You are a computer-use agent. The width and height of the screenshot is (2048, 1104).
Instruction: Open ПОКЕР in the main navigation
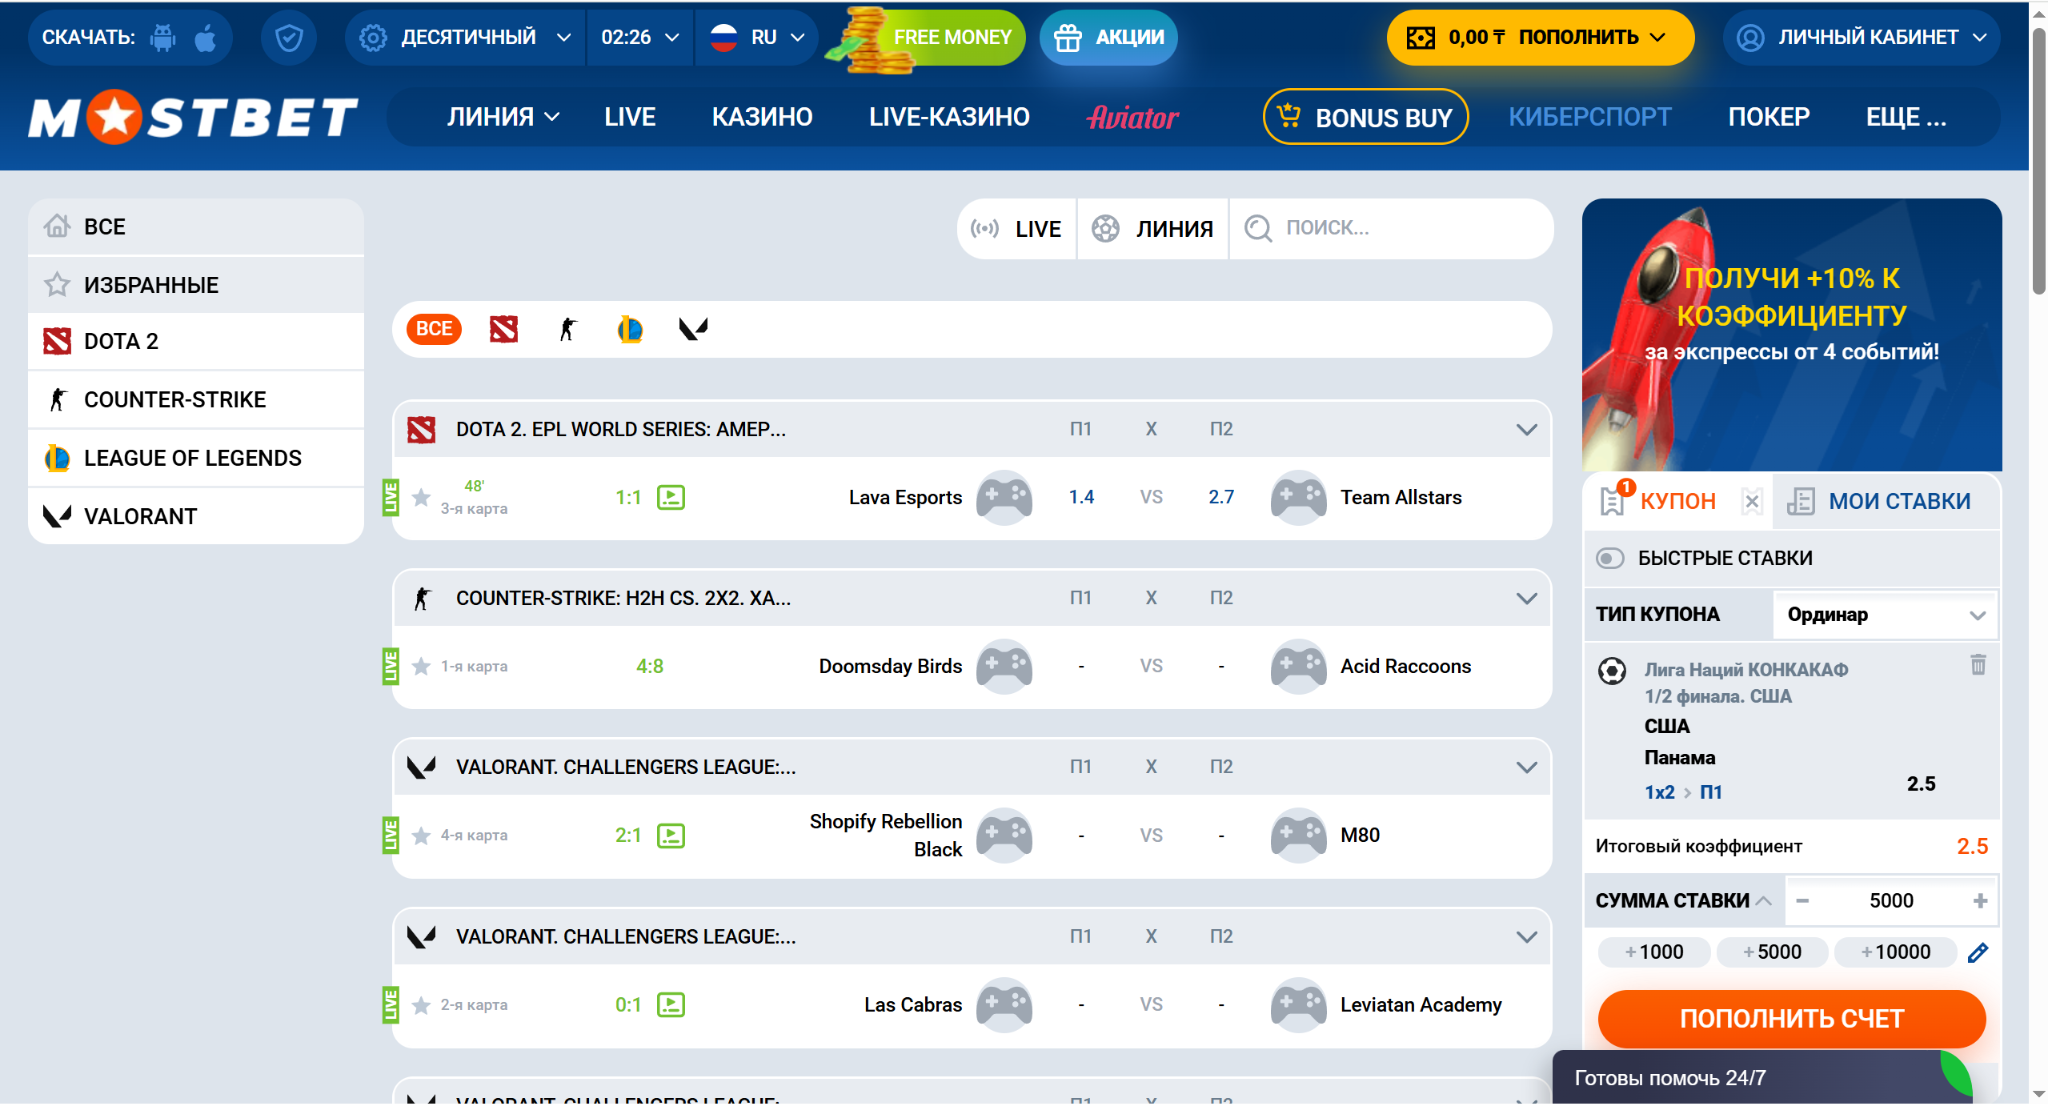(x=1768, y=117)
